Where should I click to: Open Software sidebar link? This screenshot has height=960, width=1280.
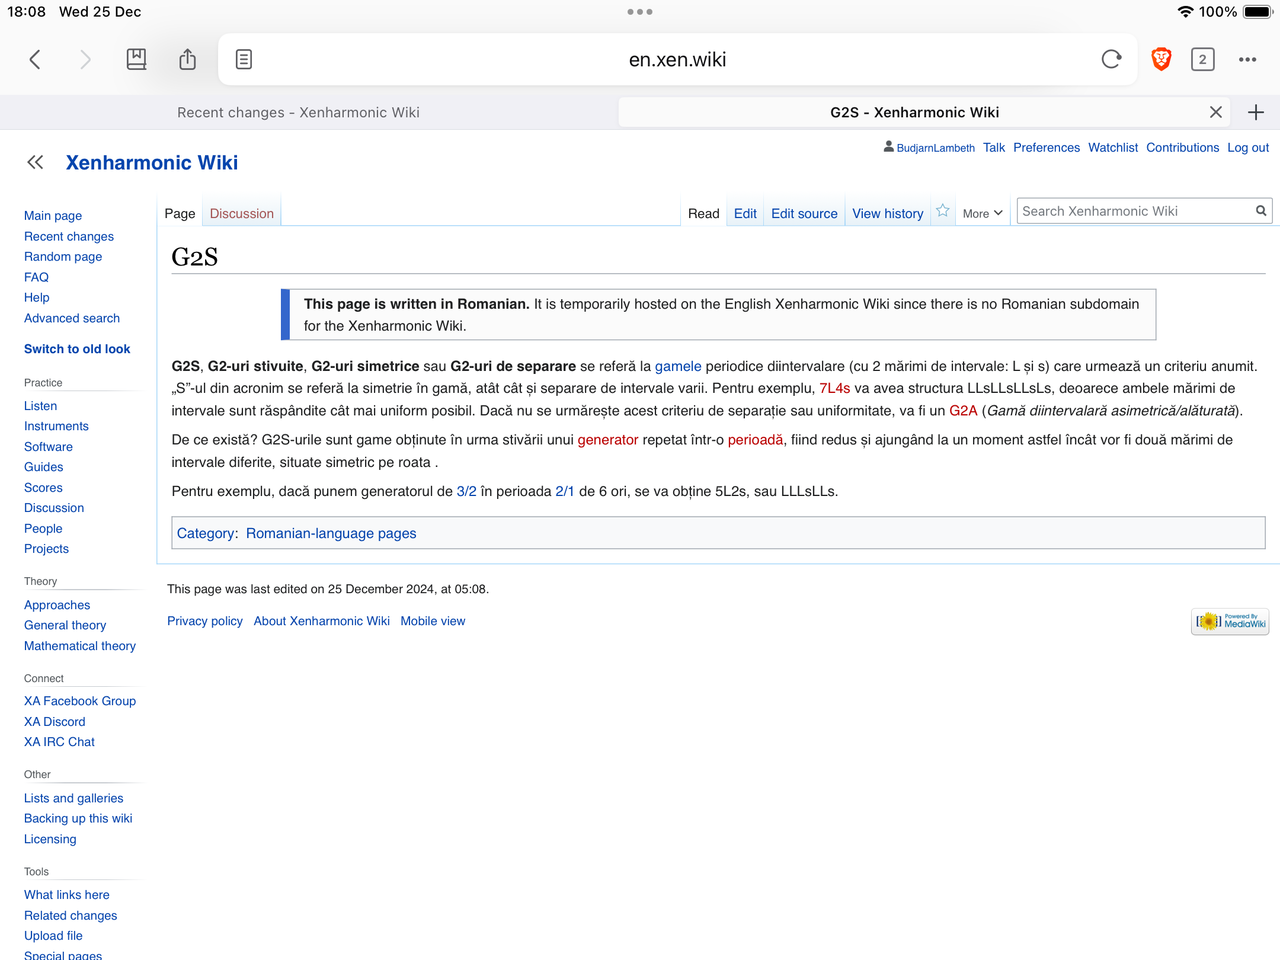[x=48, y=447]
